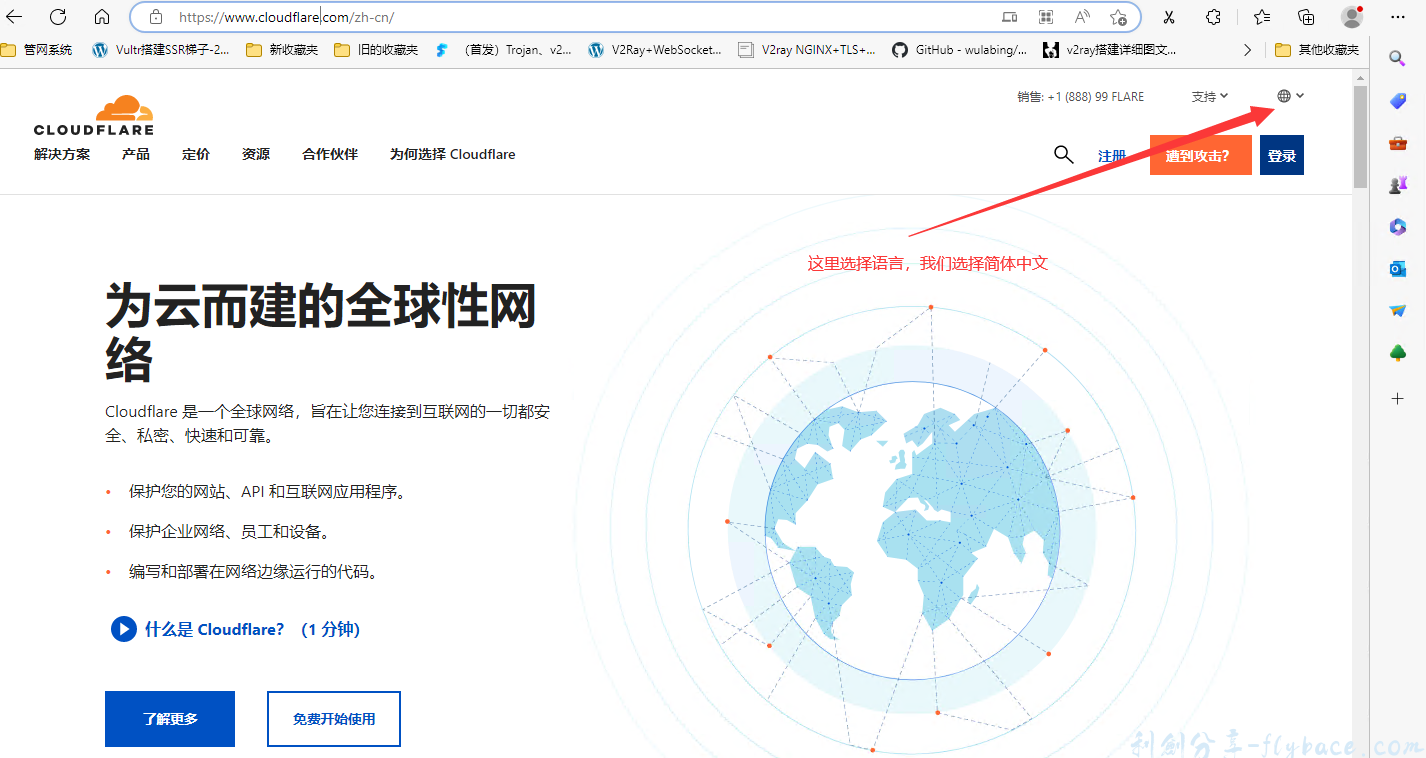Screen dimensions: 1426x758
Task: Open the browser Settings and more menu
Action: pos(1398,17)
